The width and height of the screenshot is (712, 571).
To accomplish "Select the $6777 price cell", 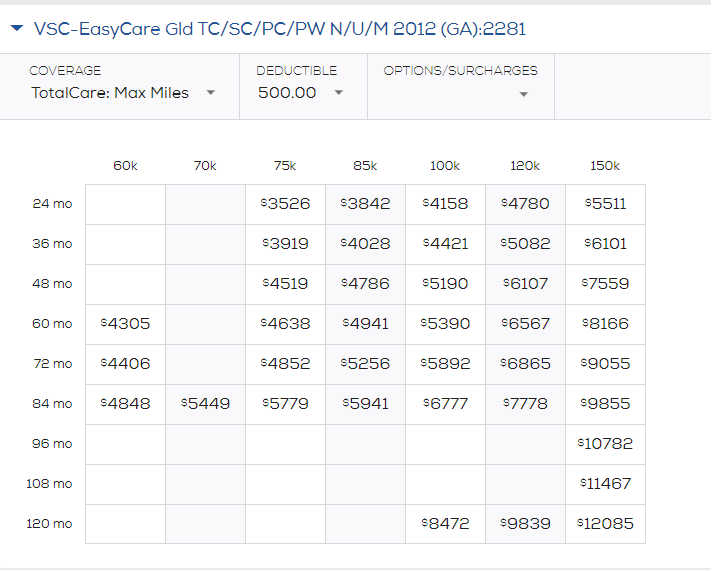I will click(x=445, y=404).
